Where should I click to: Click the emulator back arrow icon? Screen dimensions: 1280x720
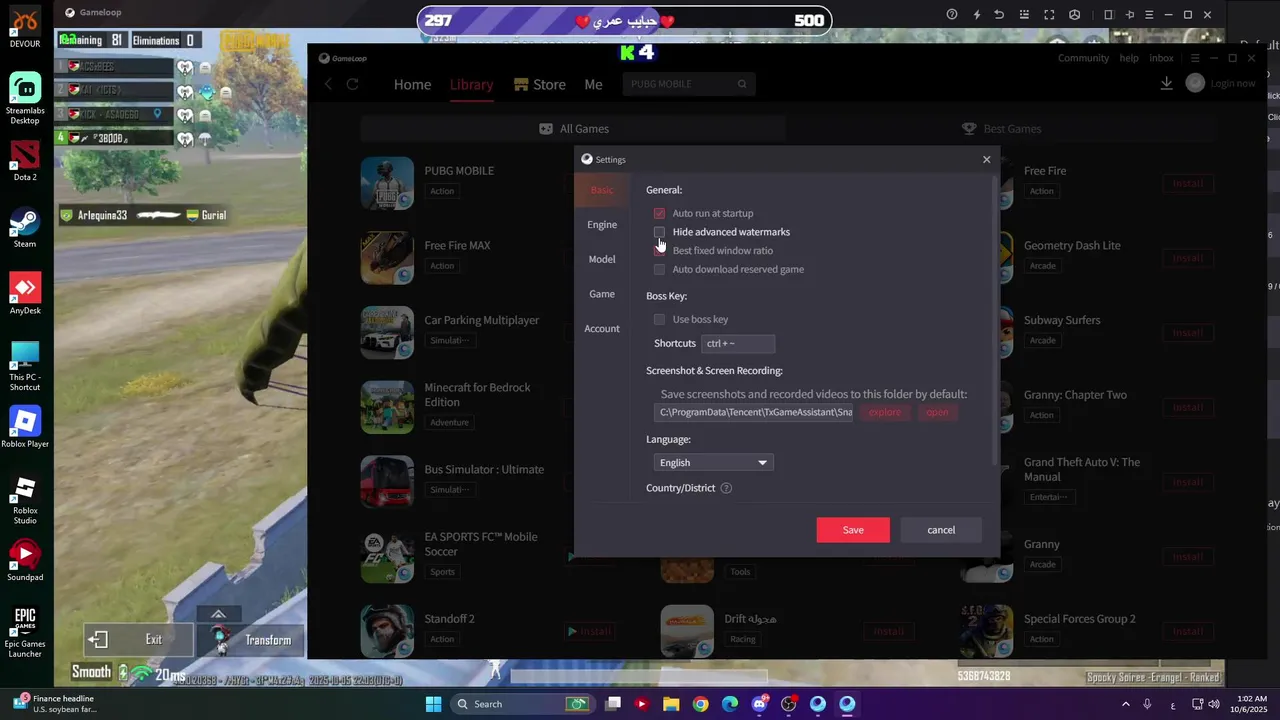tap(999, 15)
